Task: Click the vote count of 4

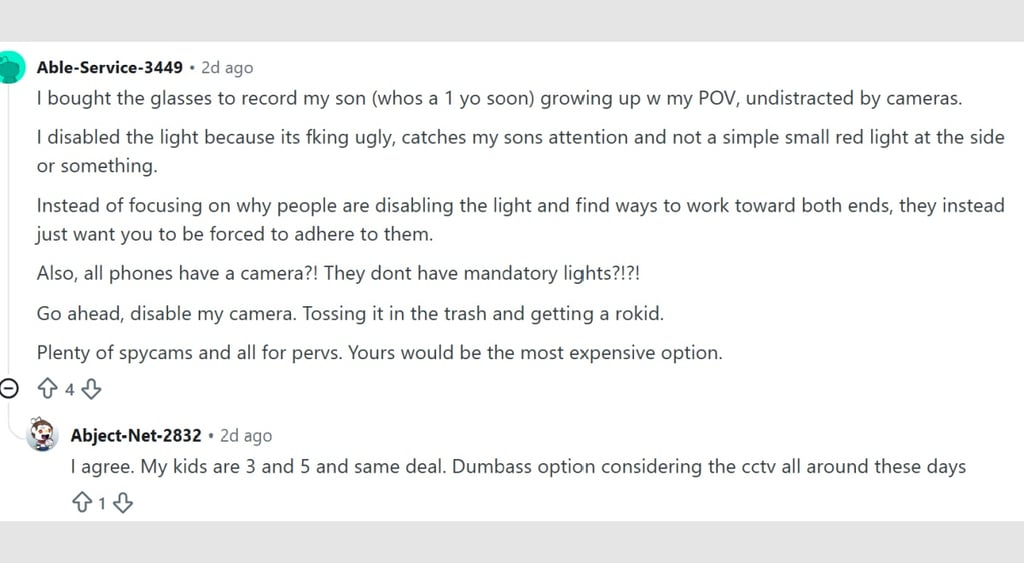Action: coord(69,390)
